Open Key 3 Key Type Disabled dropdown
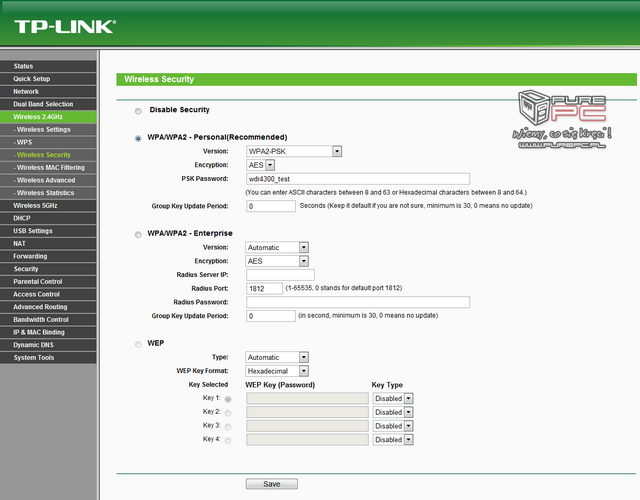 coord(393,426)
